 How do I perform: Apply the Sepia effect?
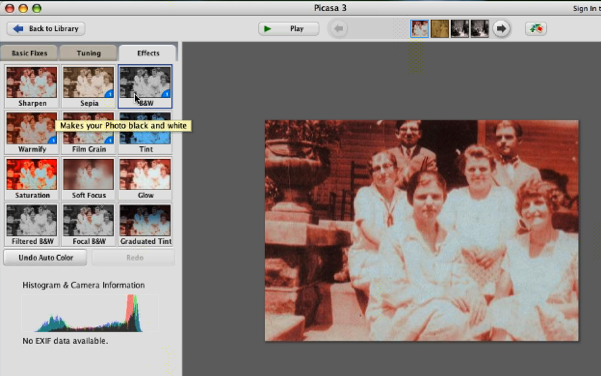tap(89, 87)
